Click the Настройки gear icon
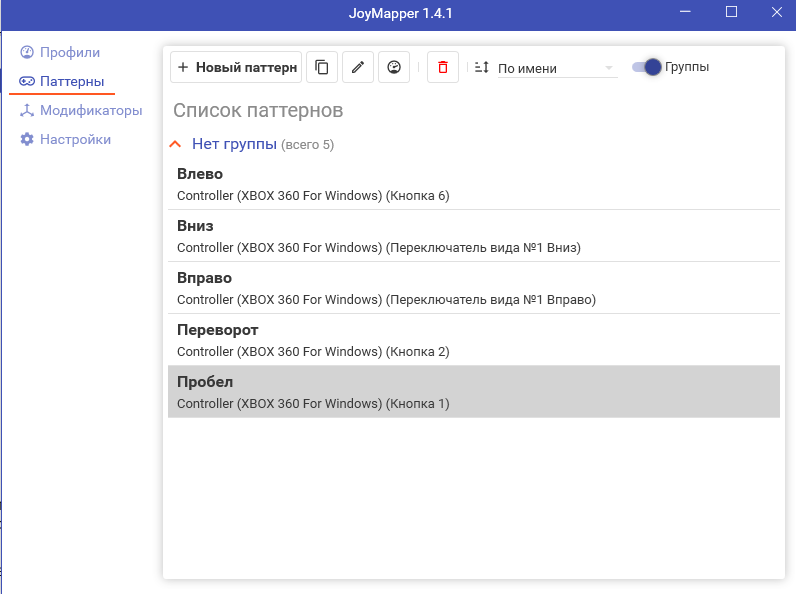The width and height of the screenshot is (796, 594). [27, 139]
